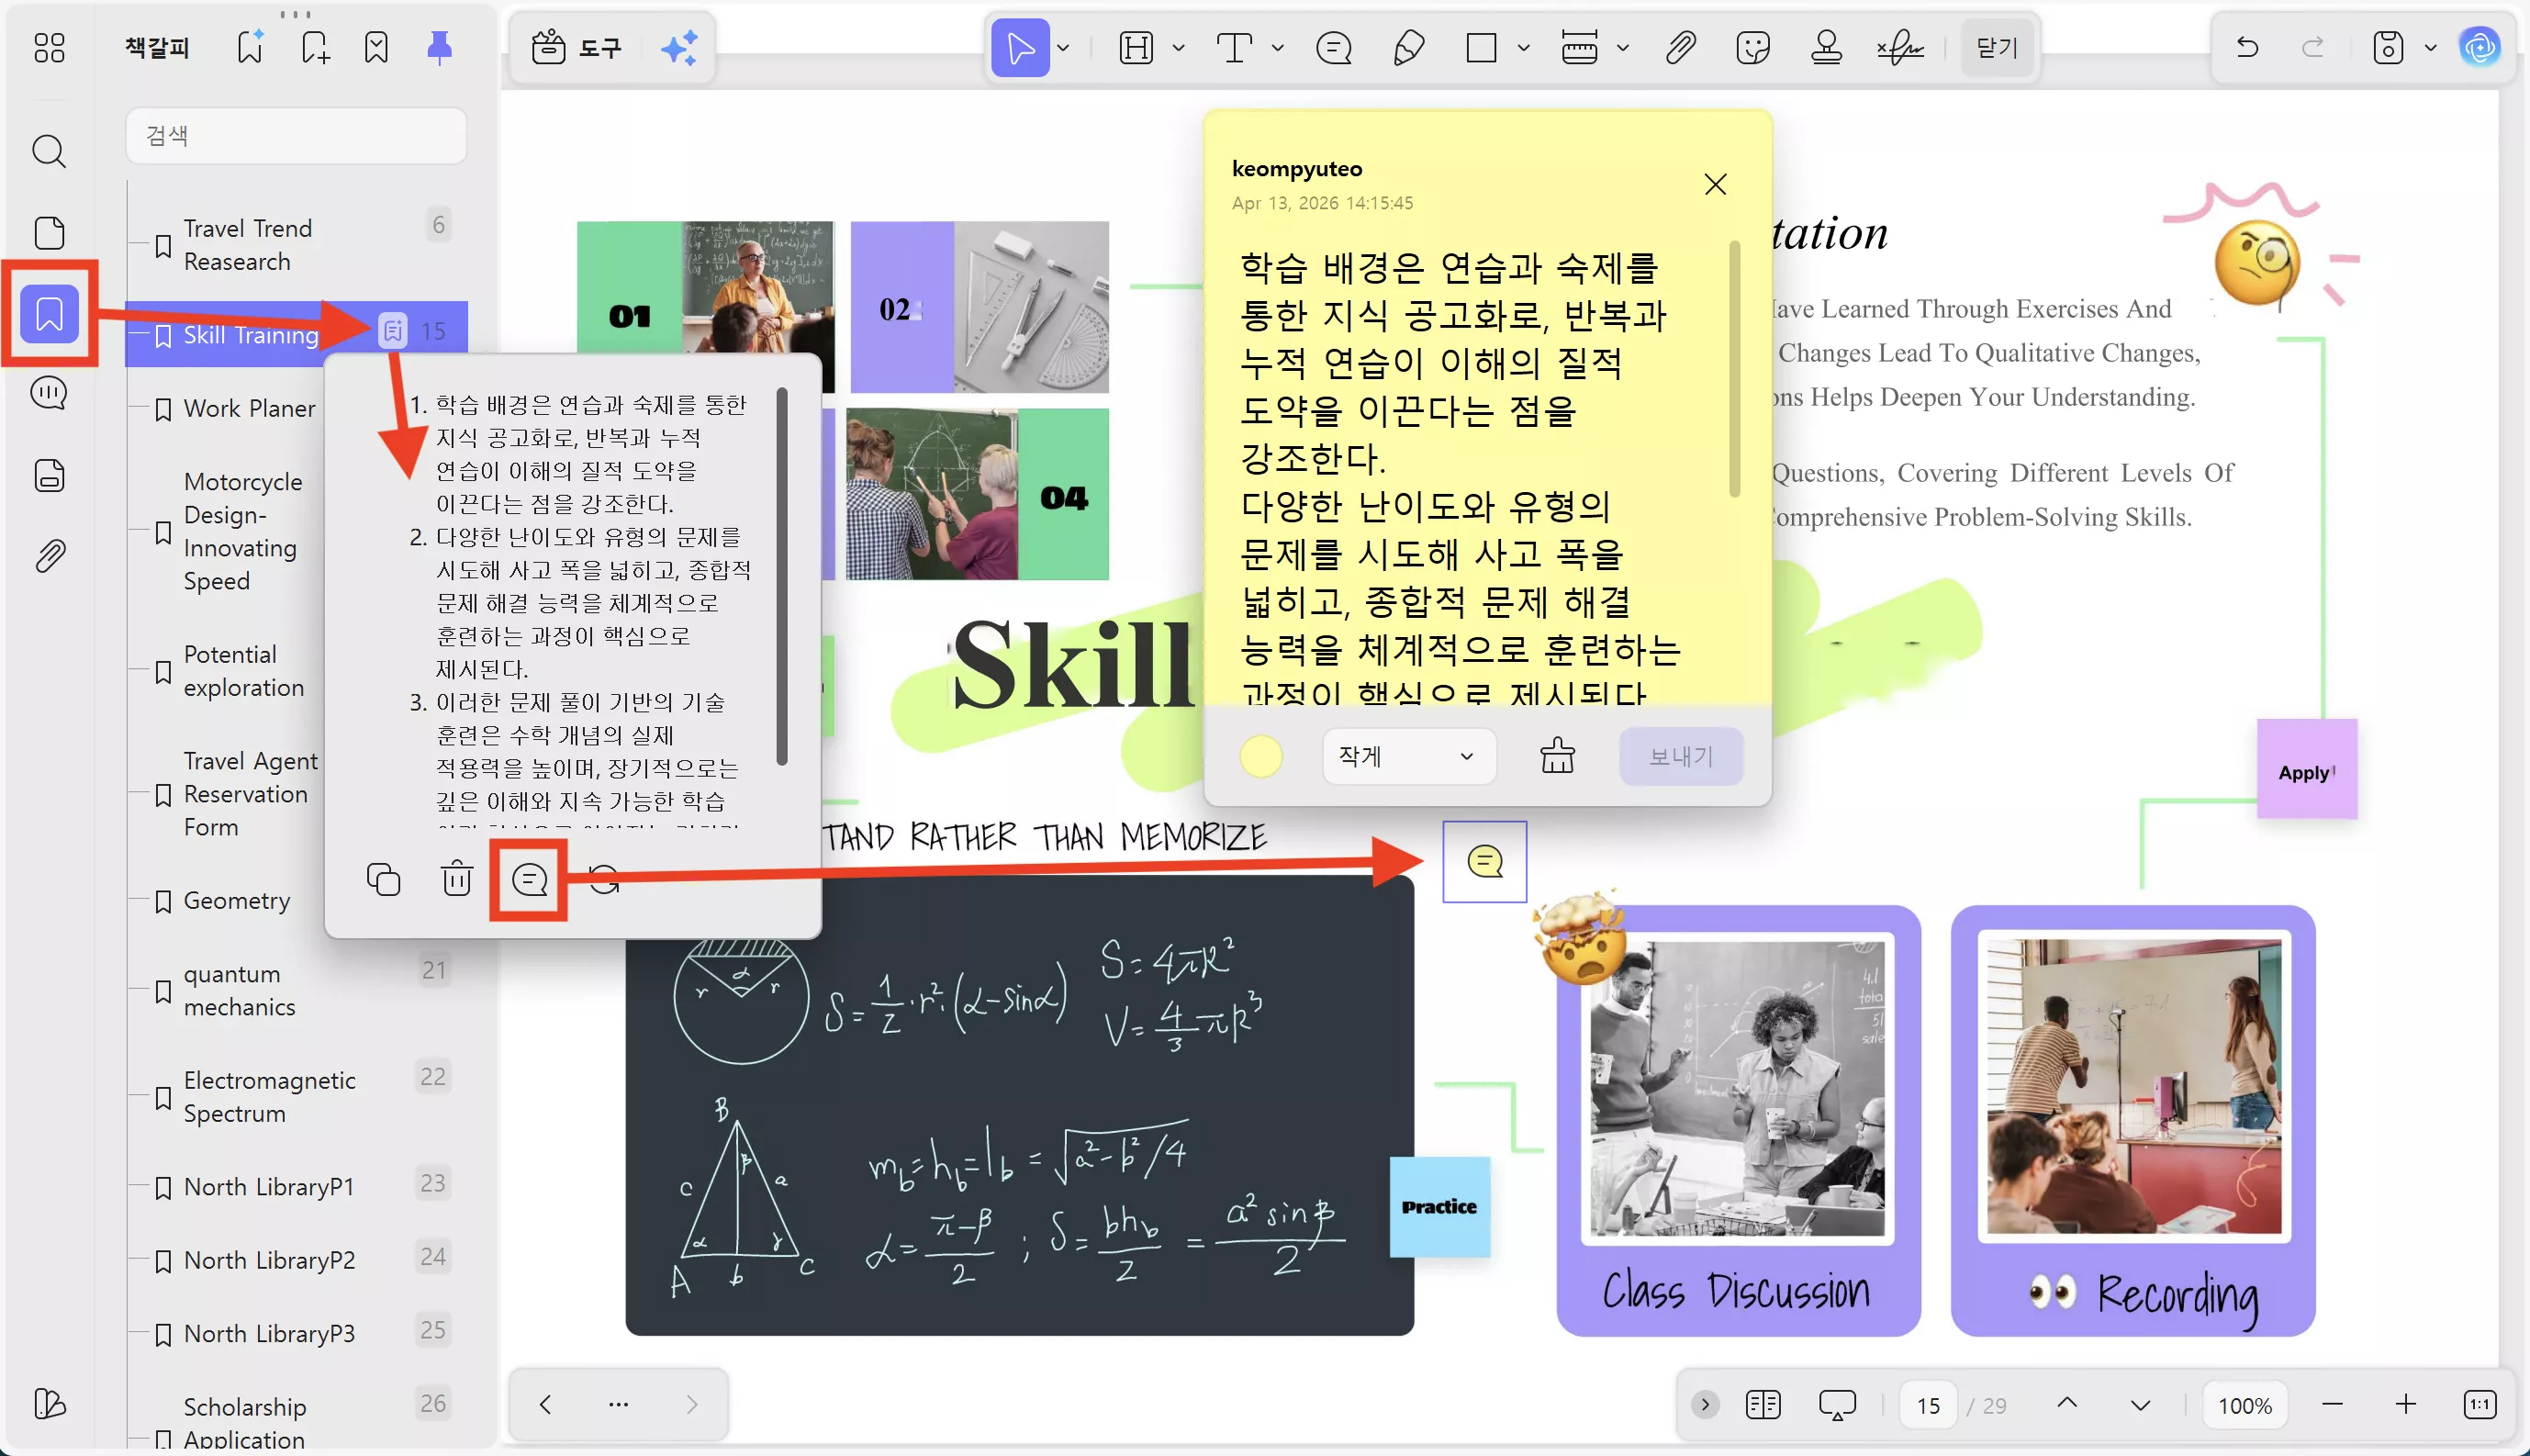Click the yellow color swatch in the note

tap(1260, 757)
